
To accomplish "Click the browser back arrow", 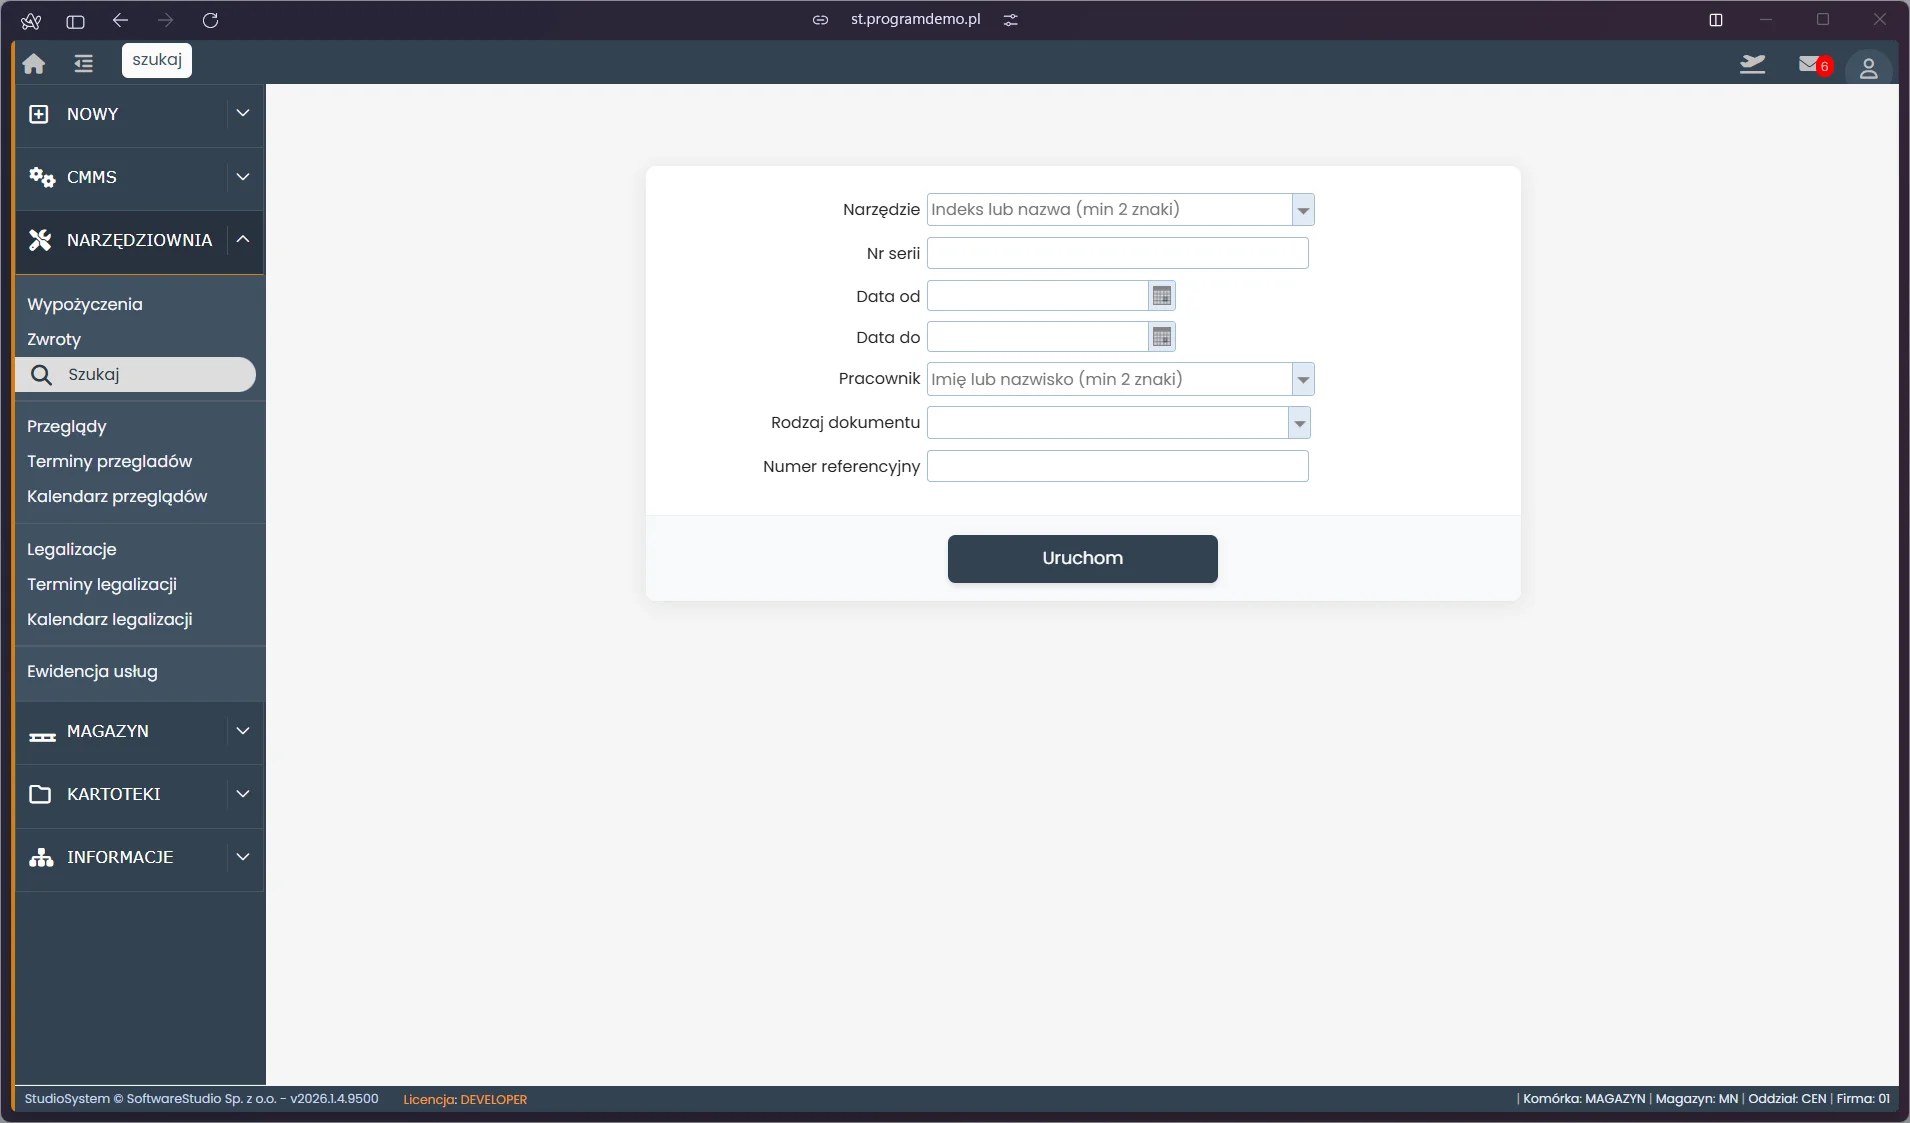I will point(121,20).
